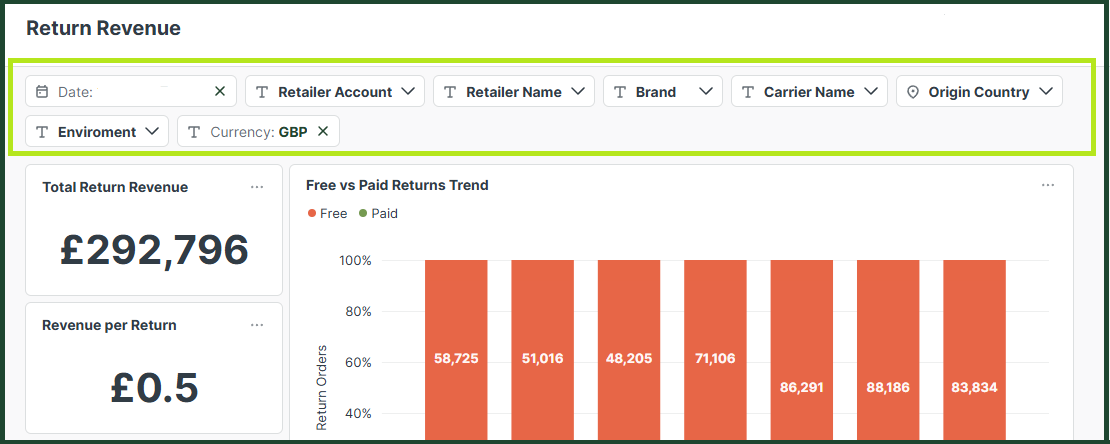The height and width of the screenshot is (444, 1110).
Task: Click the bar labeled 83,834
Action: click(x=974, y=350)
